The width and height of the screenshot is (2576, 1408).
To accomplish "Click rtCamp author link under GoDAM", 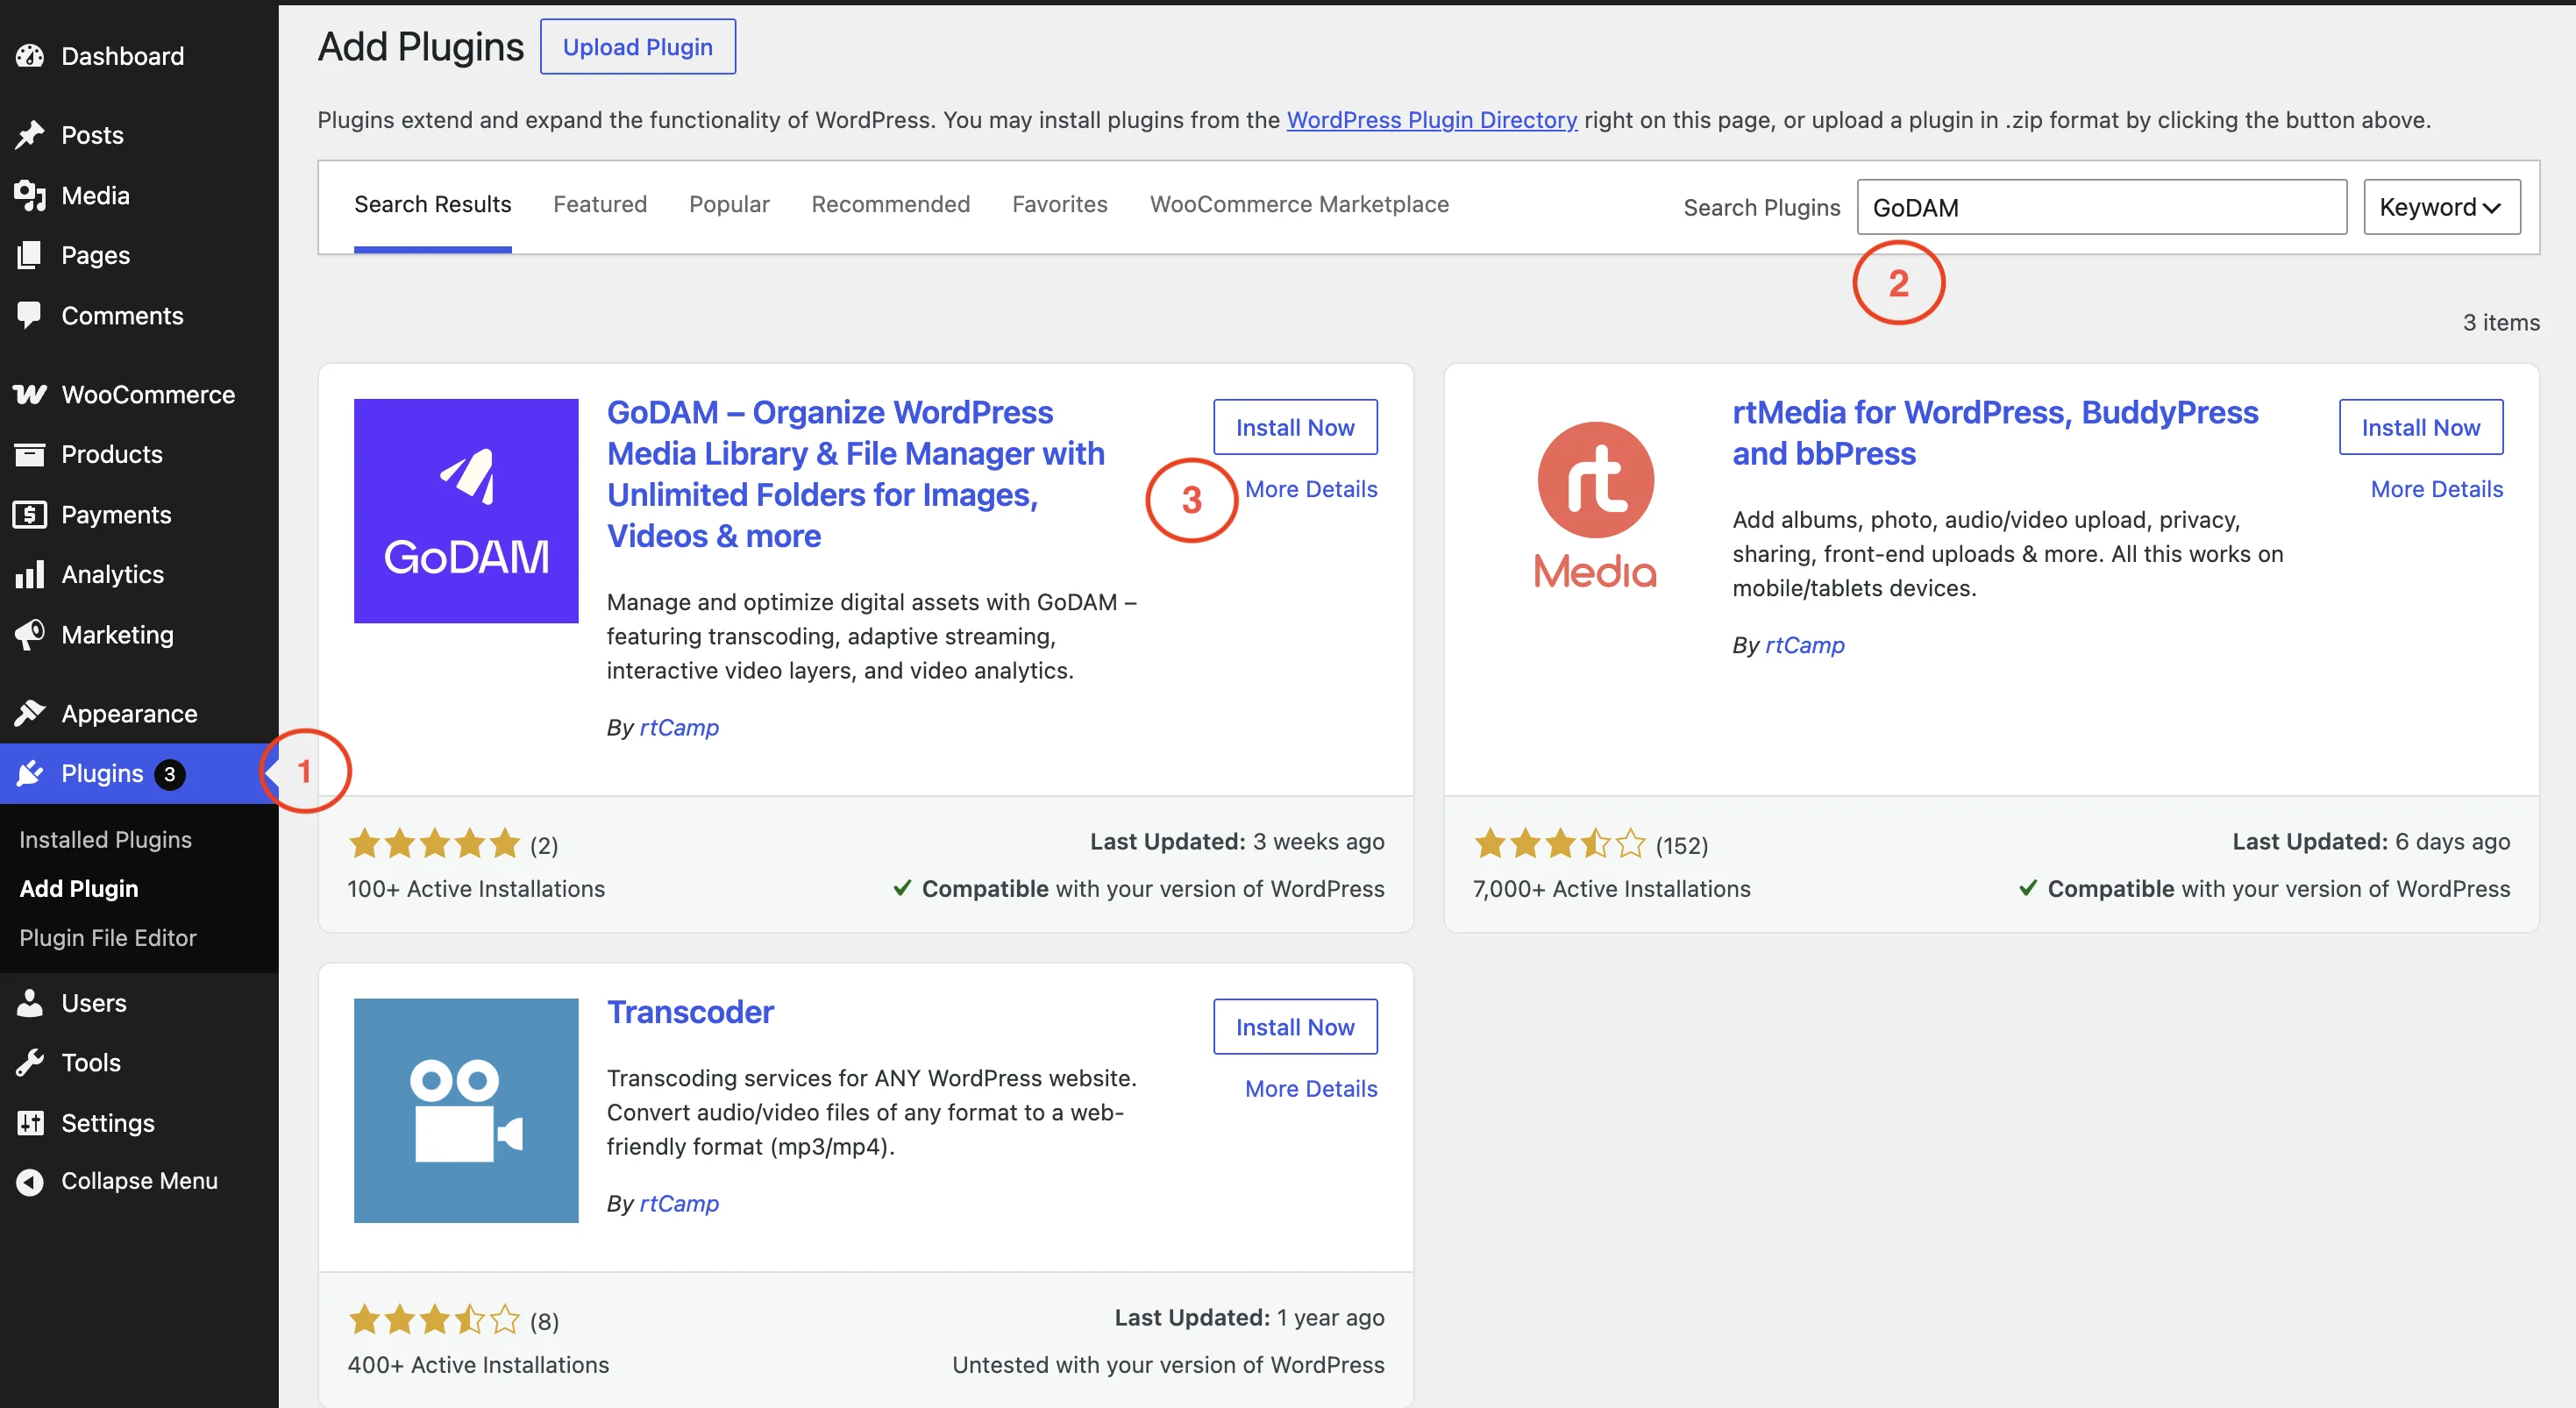I will tap(679, 727).
